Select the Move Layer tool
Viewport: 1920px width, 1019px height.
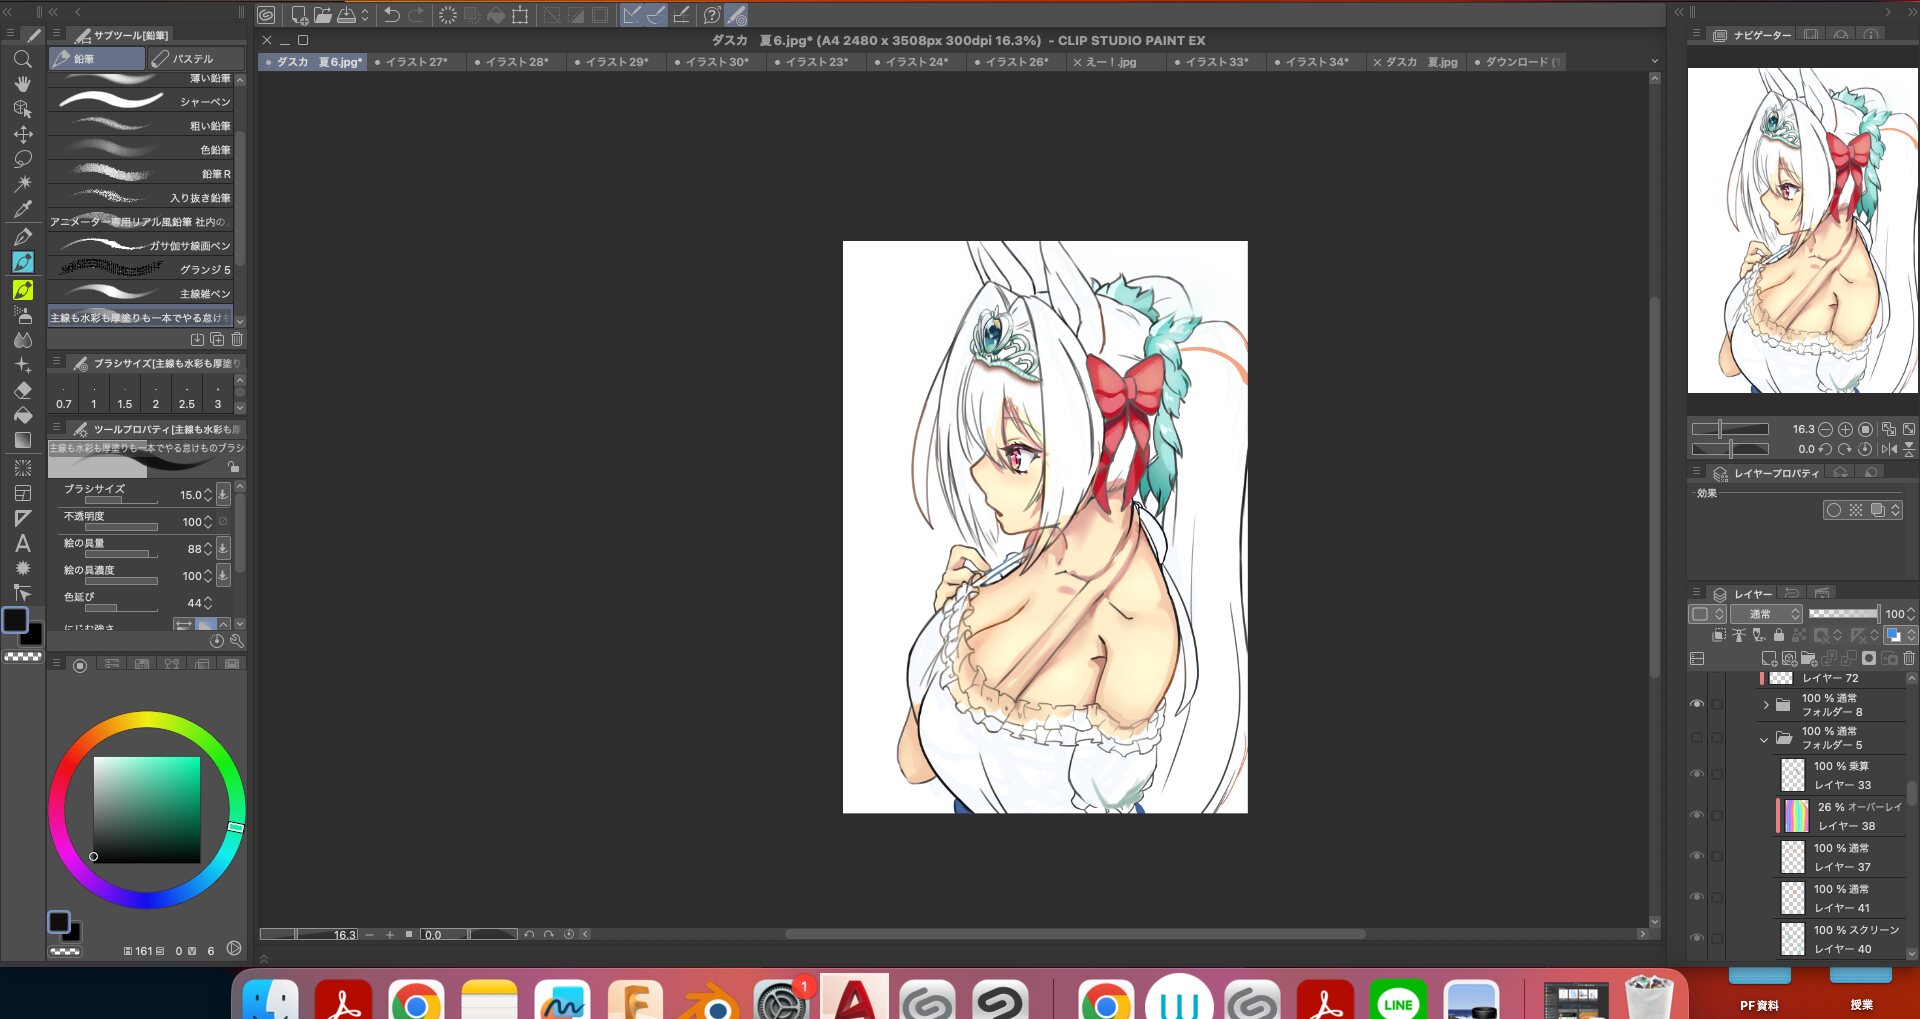pyautogui.click(x=22, y=134)
